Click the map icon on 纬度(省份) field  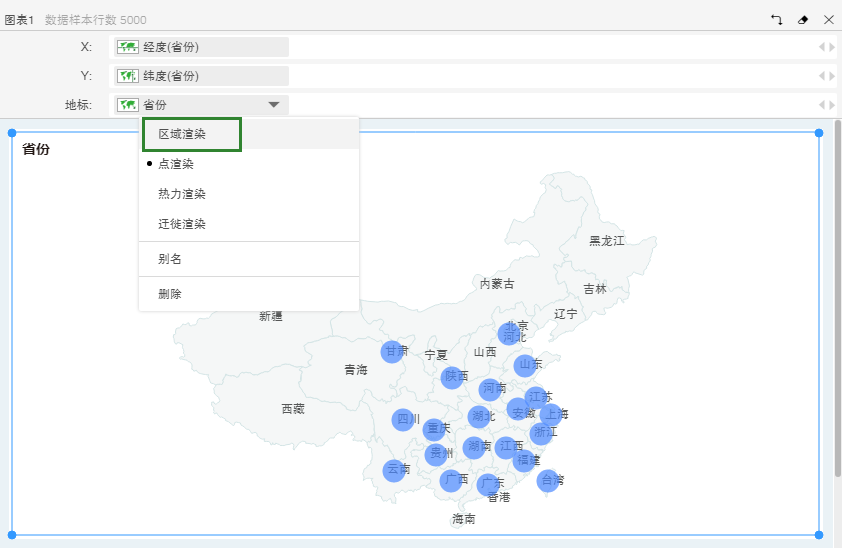point(128,76)
